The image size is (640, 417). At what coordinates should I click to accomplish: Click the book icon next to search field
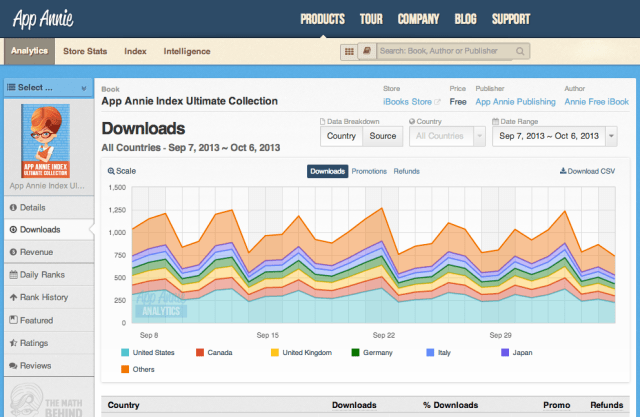pos(367,51)
